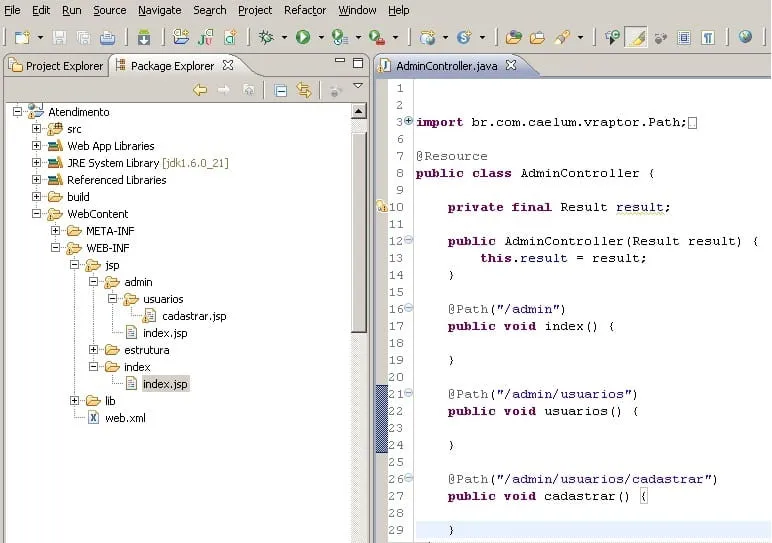772x543 pixels.
Task: Toggle Show Whitespace Characters pilcrow icon
Action: pos(708,37)
